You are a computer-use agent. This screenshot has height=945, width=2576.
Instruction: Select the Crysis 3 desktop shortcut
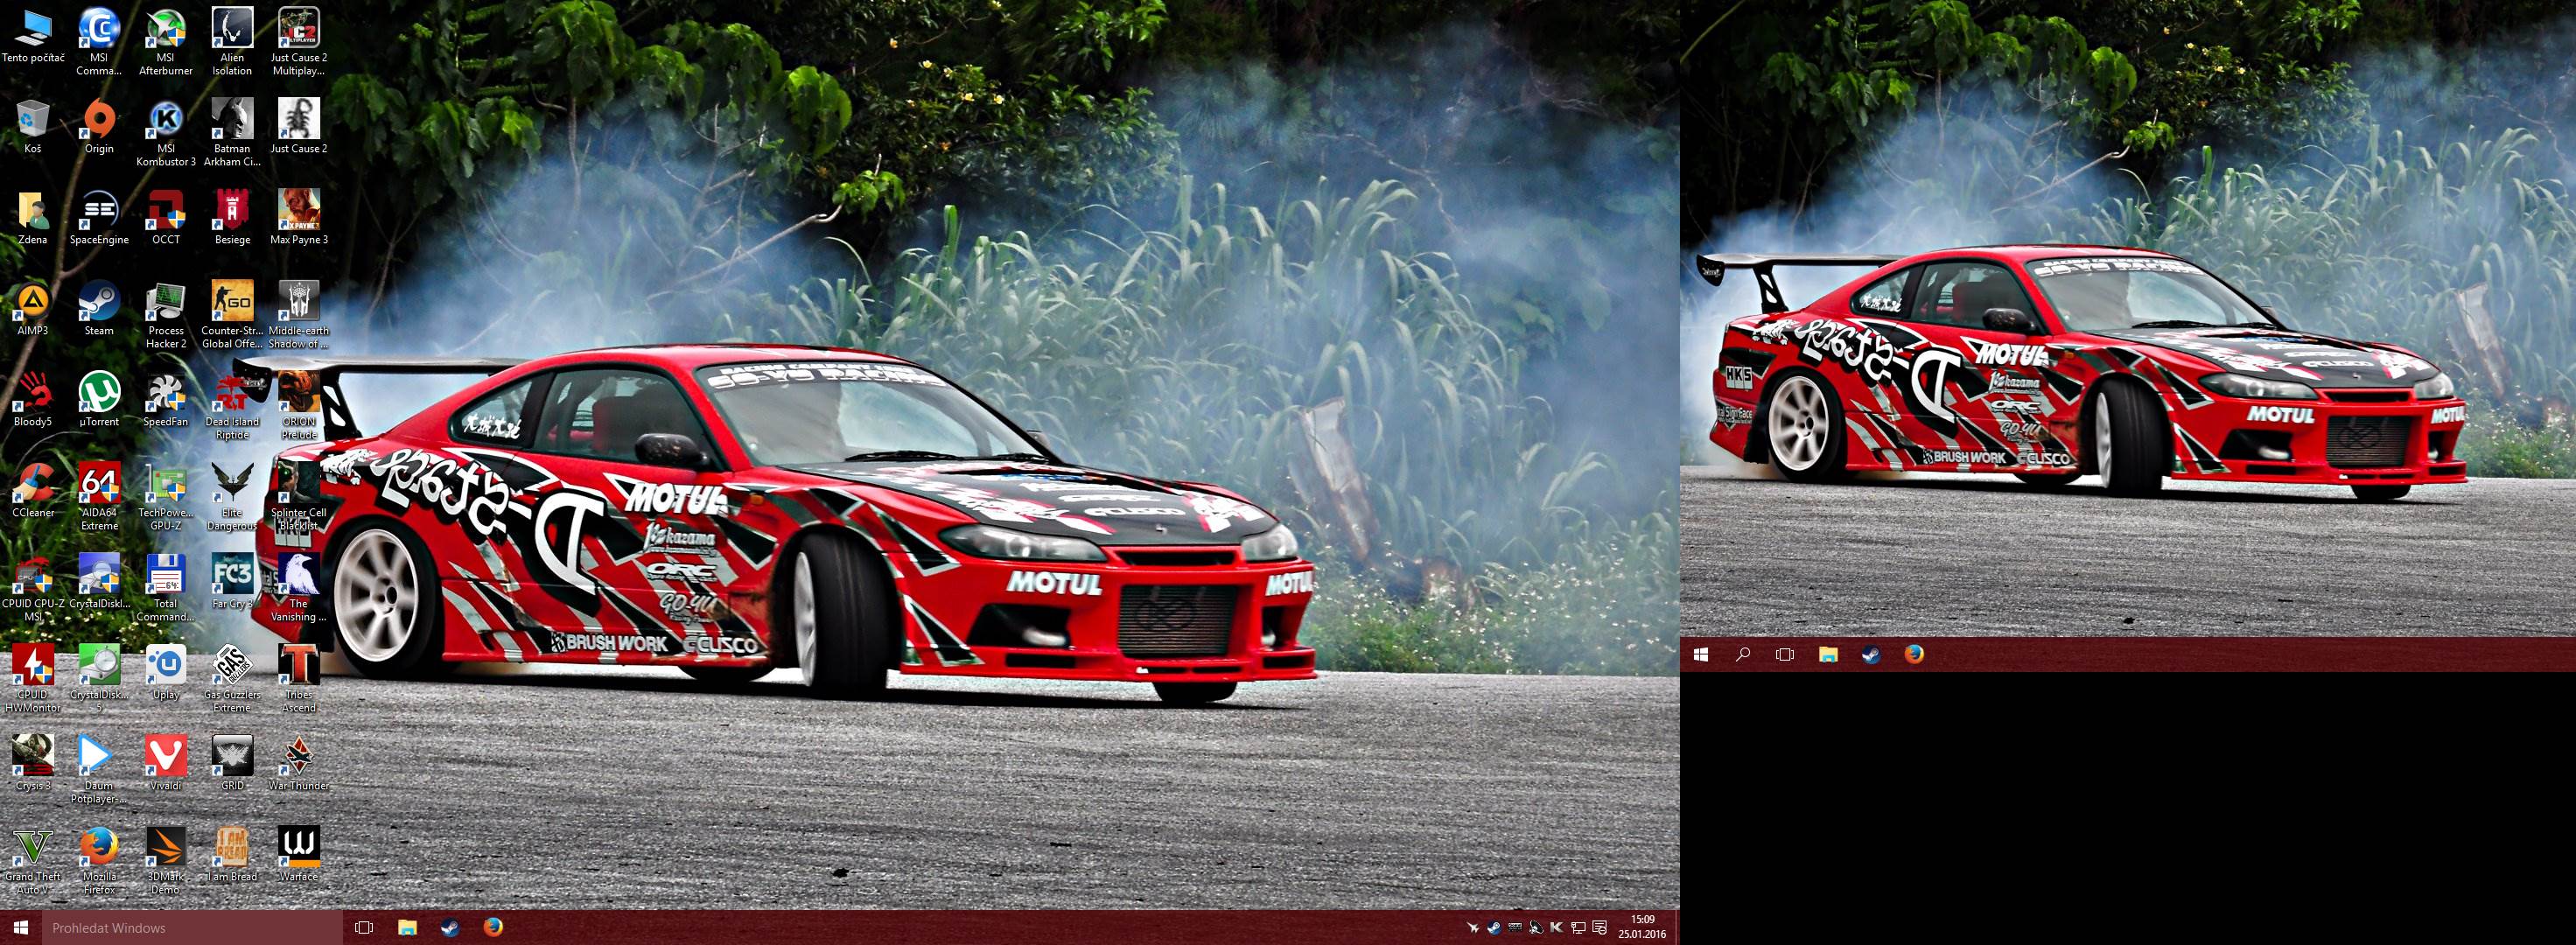tap(33, 765)
